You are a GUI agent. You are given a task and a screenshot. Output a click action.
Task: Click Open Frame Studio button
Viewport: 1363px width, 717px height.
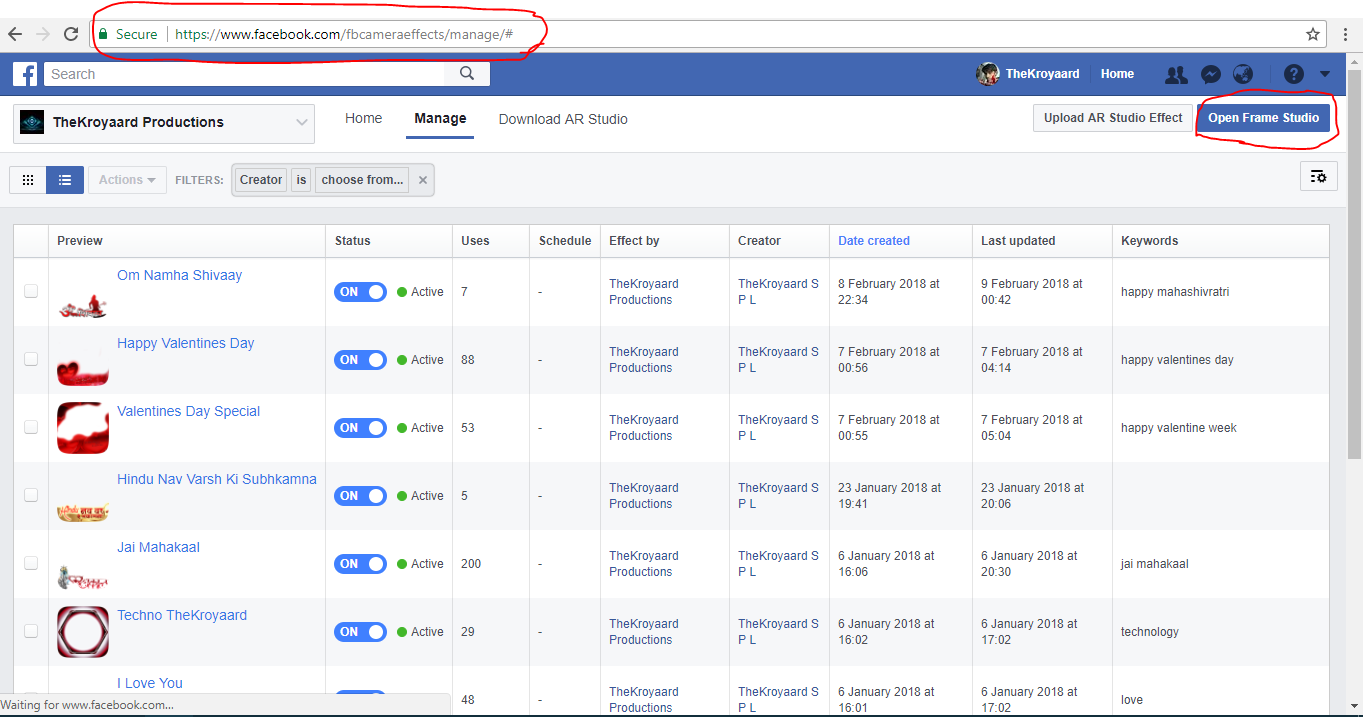click(1264, 118)
